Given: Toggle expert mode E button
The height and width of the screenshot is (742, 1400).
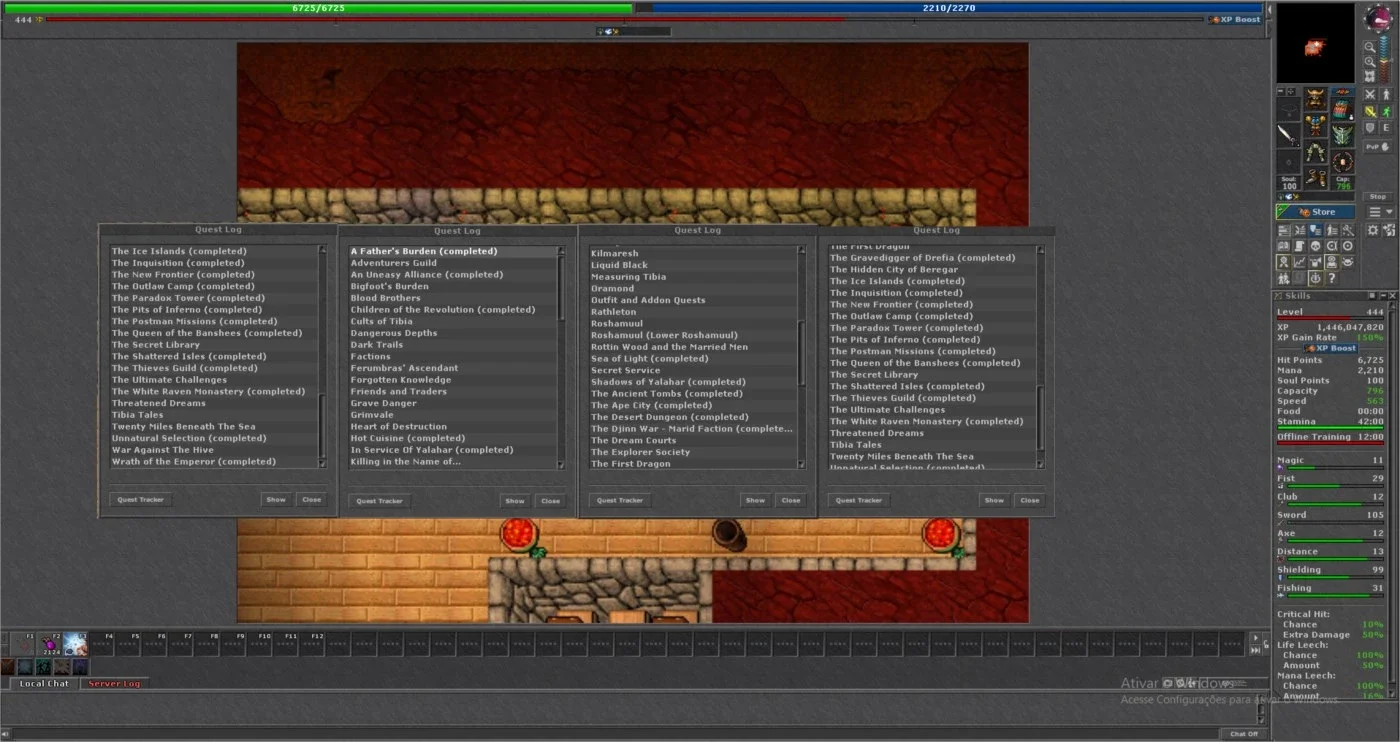Looking at the screenshot, I should coord(1386,127).
